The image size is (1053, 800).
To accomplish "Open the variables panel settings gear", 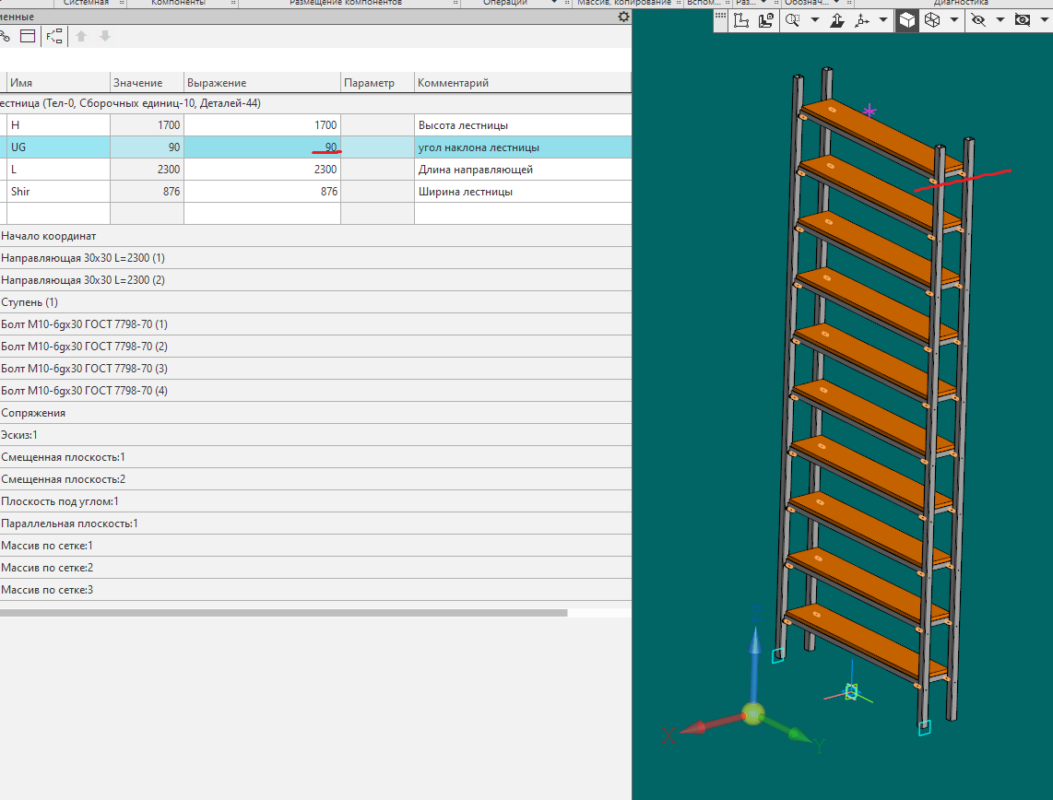I will point(623,17).
